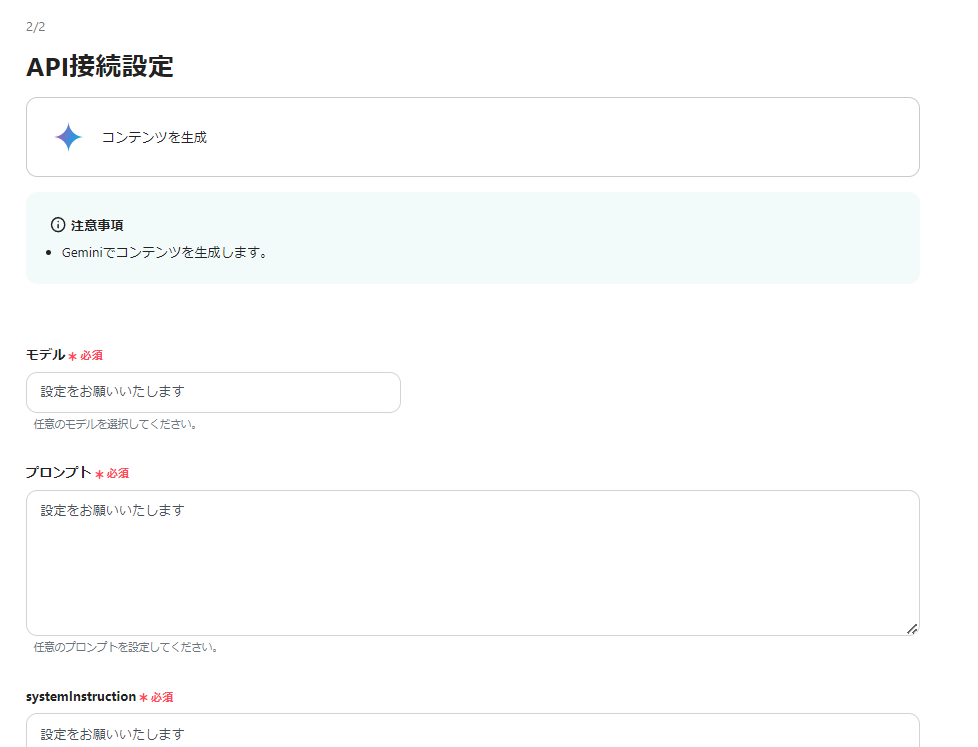Select the コンテンツを生成 card
The height and width of the screenshot is (747, 978).
coord(471,137)
